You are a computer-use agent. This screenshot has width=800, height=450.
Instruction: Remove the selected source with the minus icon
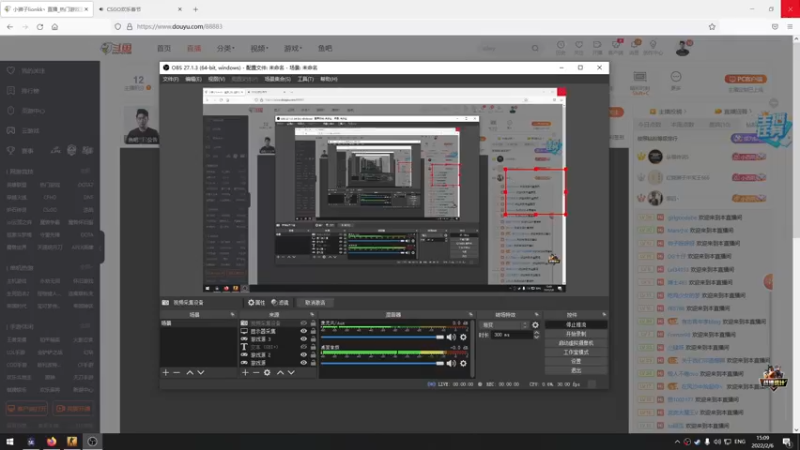tap(256, 372)
